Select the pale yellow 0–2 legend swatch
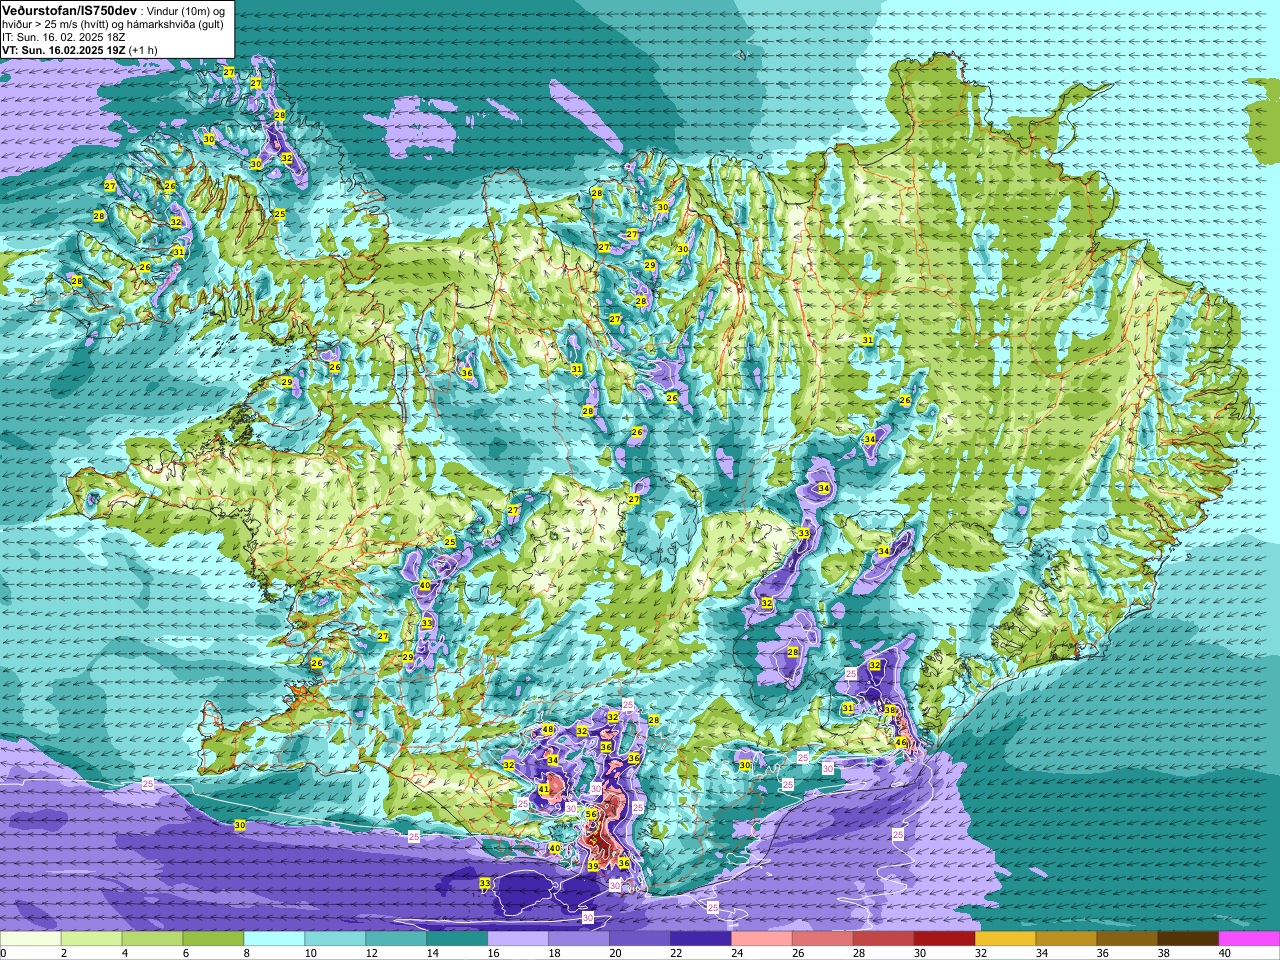The height and width of the screenshot is (960, 1280). coord(31,939)
